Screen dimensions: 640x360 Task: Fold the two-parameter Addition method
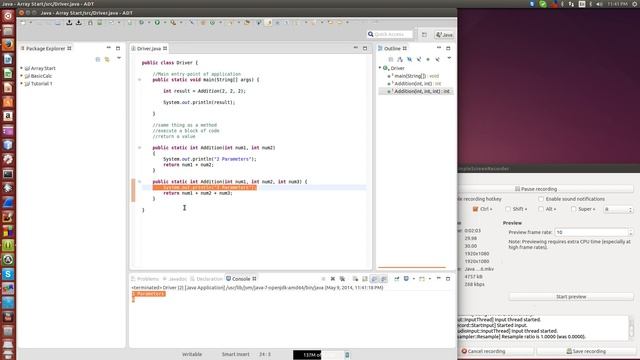[x=140, y=148]
